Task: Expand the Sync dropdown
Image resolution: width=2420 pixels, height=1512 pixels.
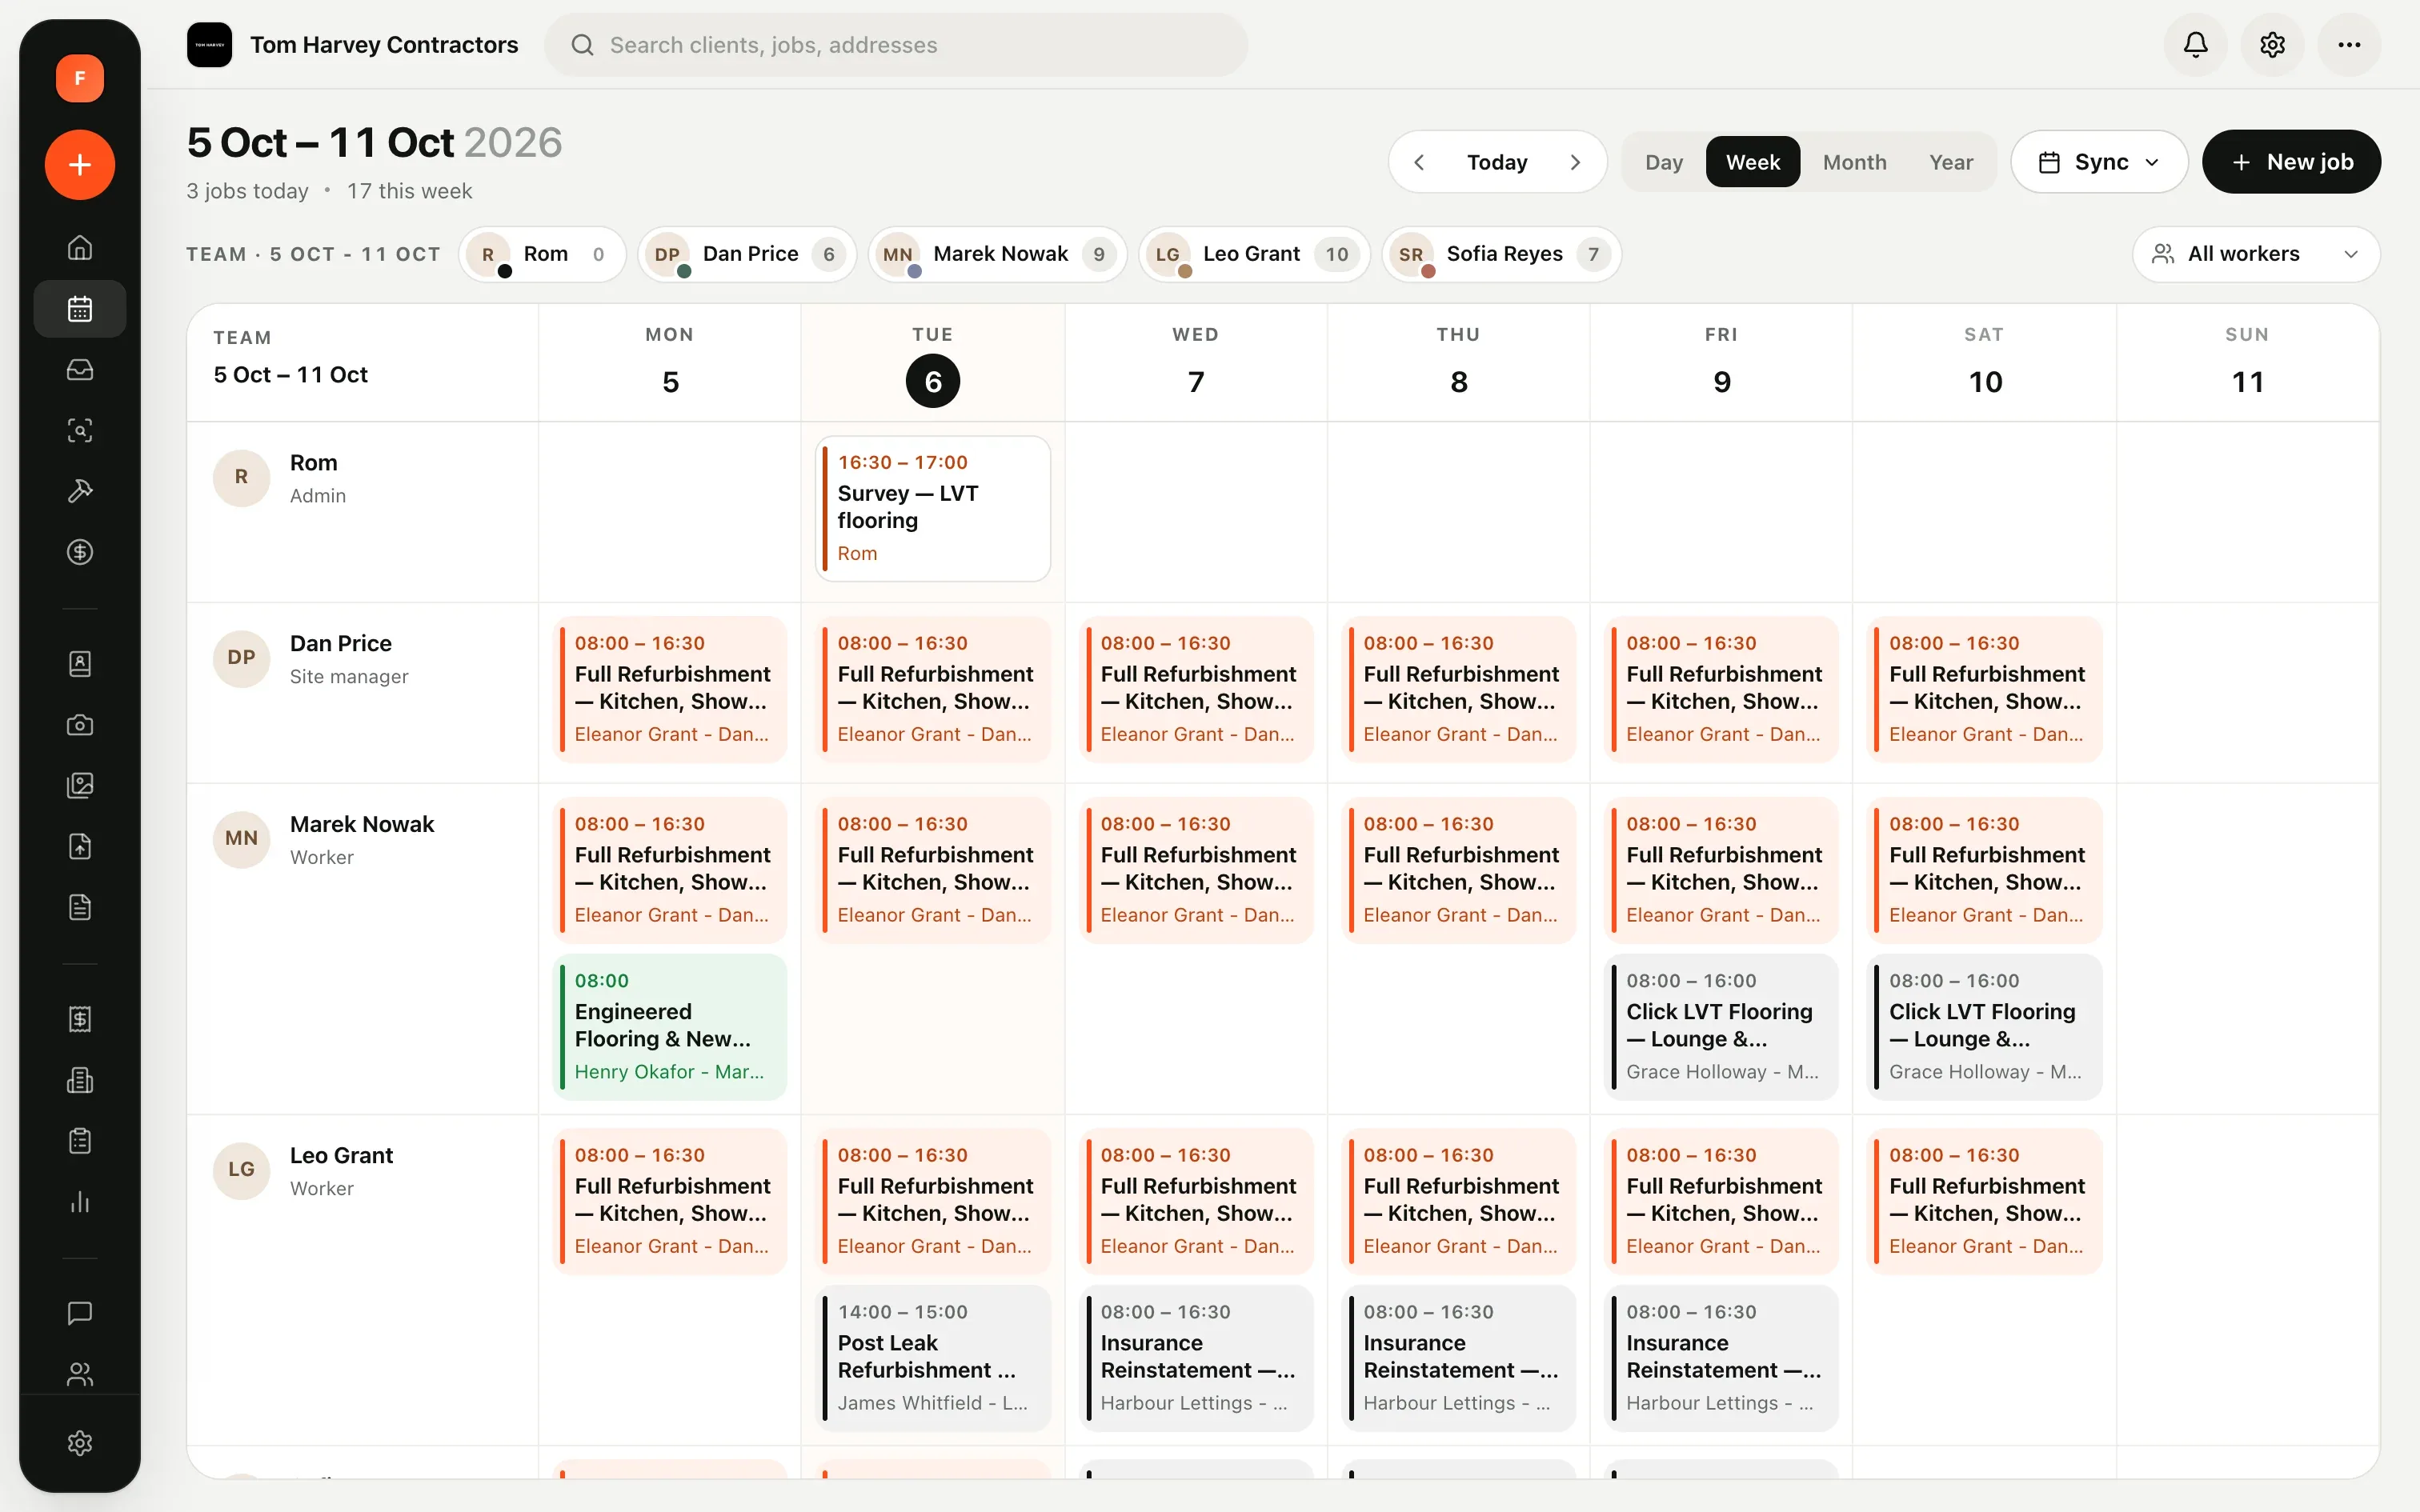Action: click(x=2099, y=162)
